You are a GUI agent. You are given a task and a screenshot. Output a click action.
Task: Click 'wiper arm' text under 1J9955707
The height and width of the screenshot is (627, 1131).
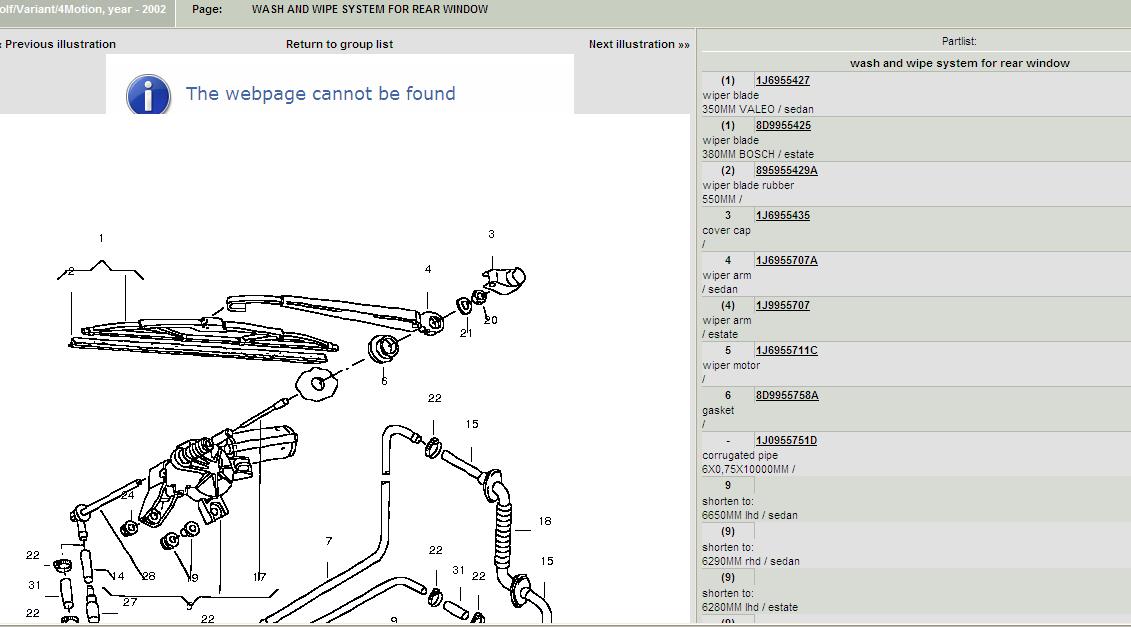point(726,320)
